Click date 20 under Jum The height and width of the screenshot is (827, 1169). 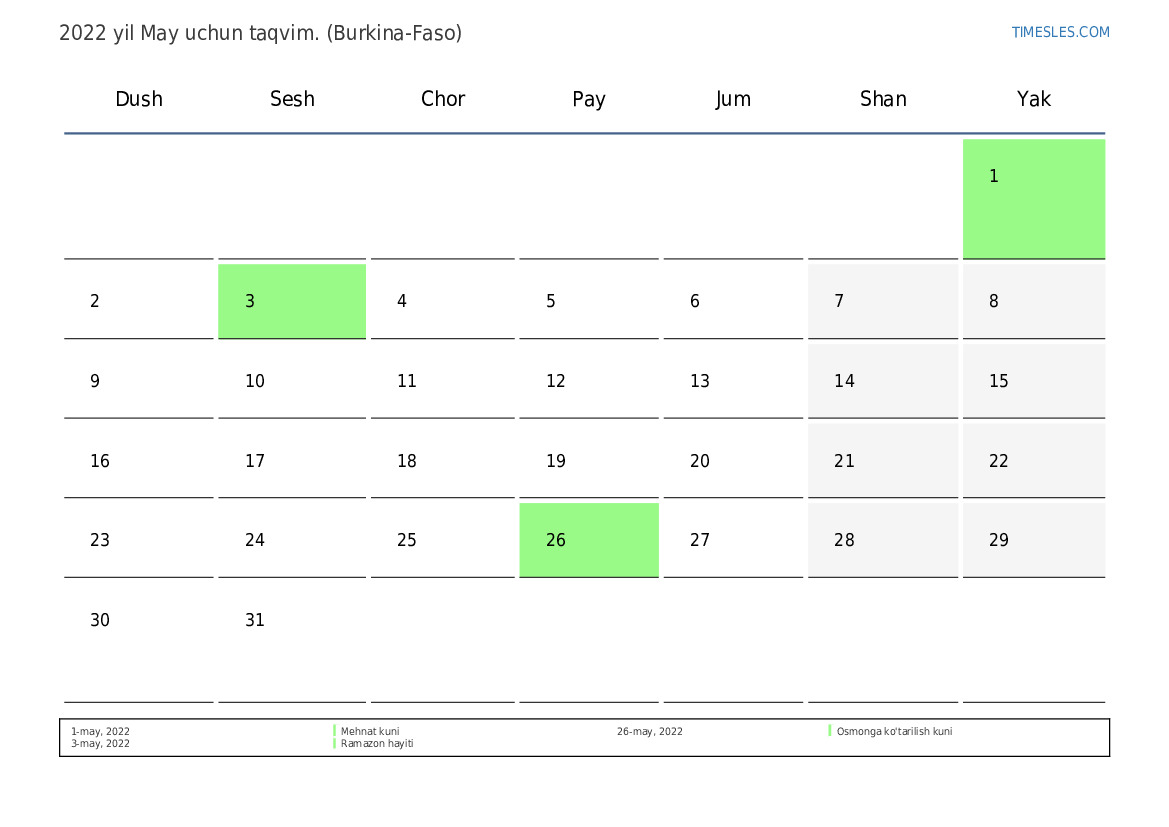point(700,461)
